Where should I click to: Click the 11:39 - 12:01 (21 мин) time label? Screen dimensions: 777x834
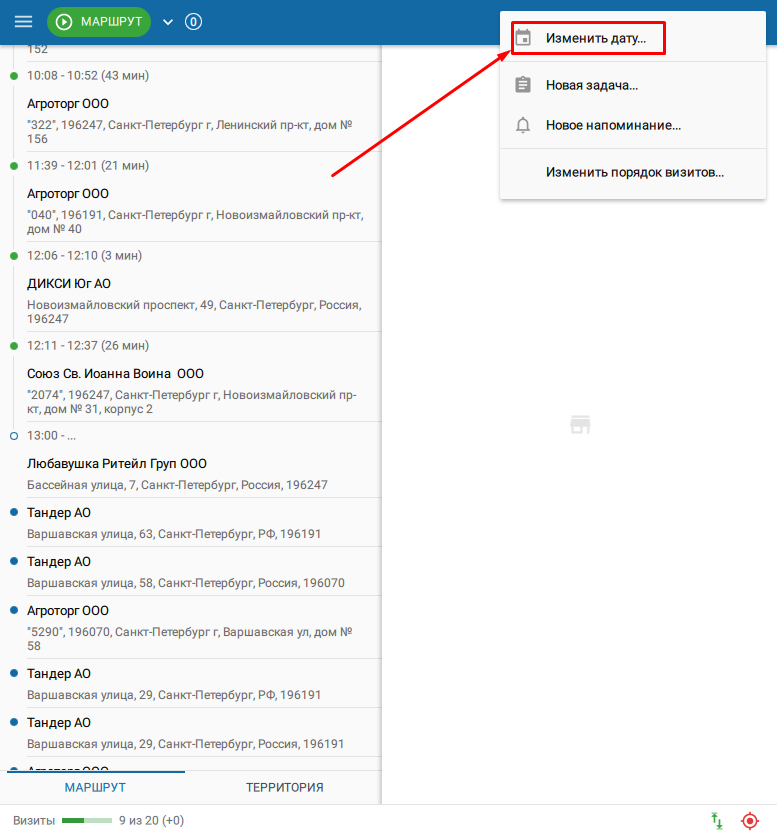point(88,165)
